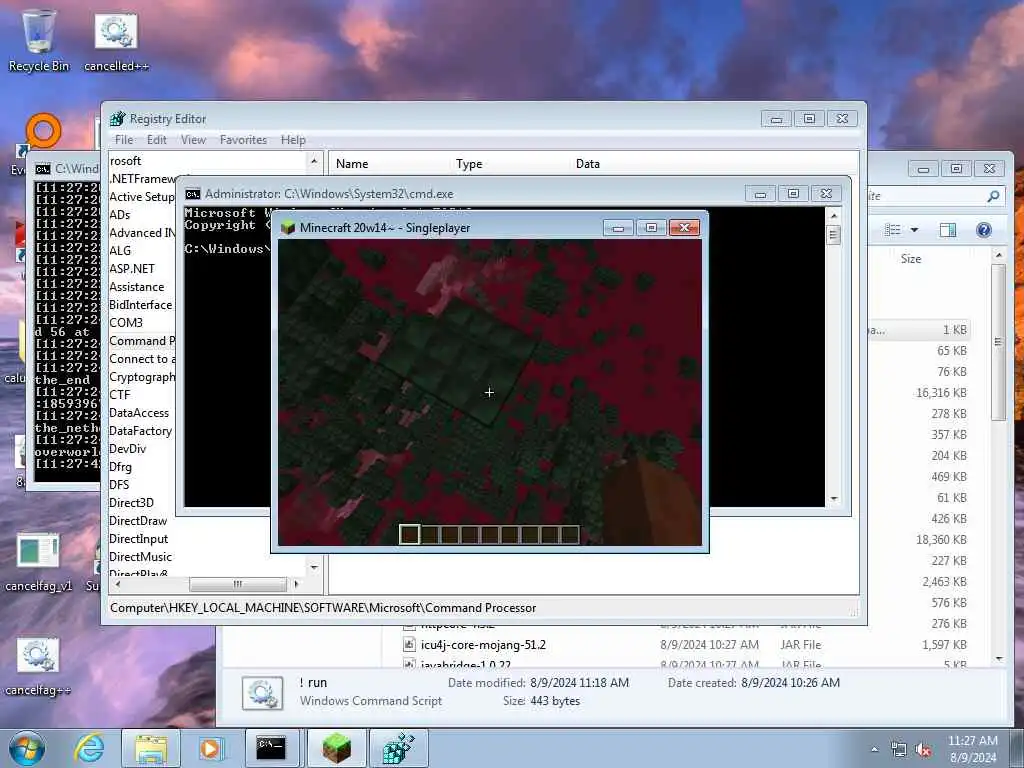This screenshot has height=768, width=1024.
Task: Select the Direct3D registry key
Action: click(131, 503)
